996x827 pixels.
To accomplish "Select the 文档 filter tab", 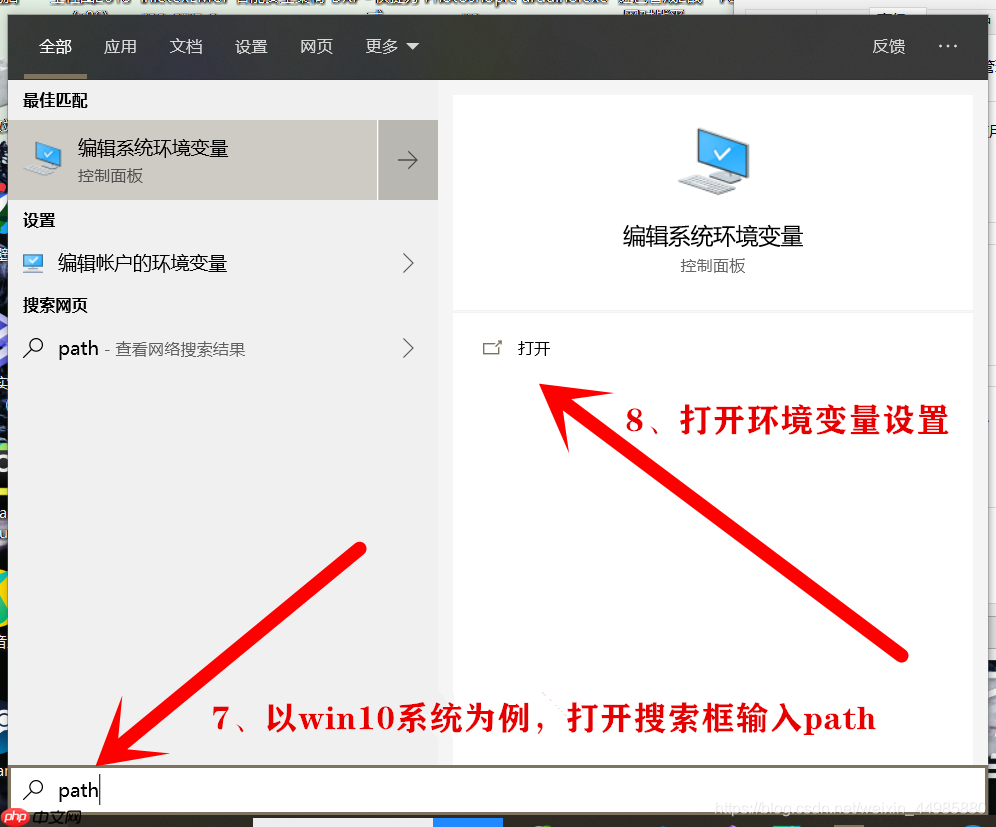I will click(x=186, y=46).
